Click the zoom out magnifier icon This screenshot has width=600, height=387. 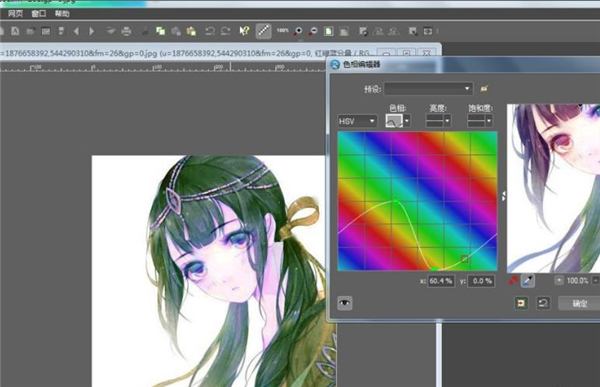point(313,31)
